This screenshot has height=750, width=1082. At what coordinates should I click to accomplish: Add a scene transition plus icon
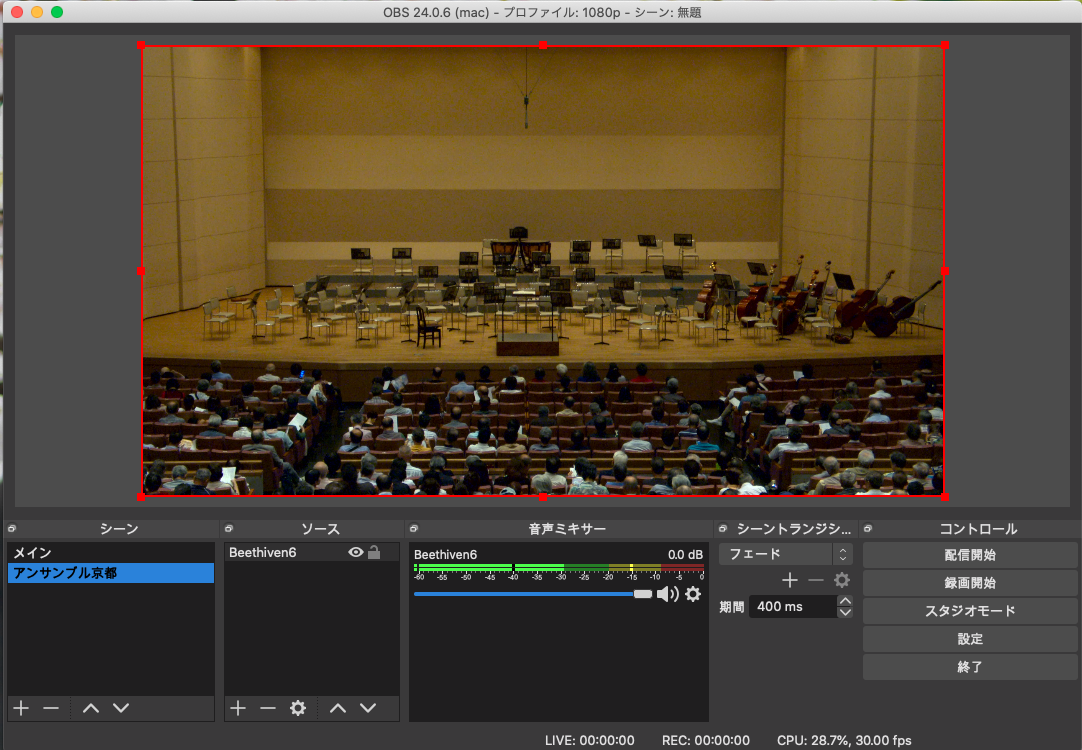[x=790, y=580]
